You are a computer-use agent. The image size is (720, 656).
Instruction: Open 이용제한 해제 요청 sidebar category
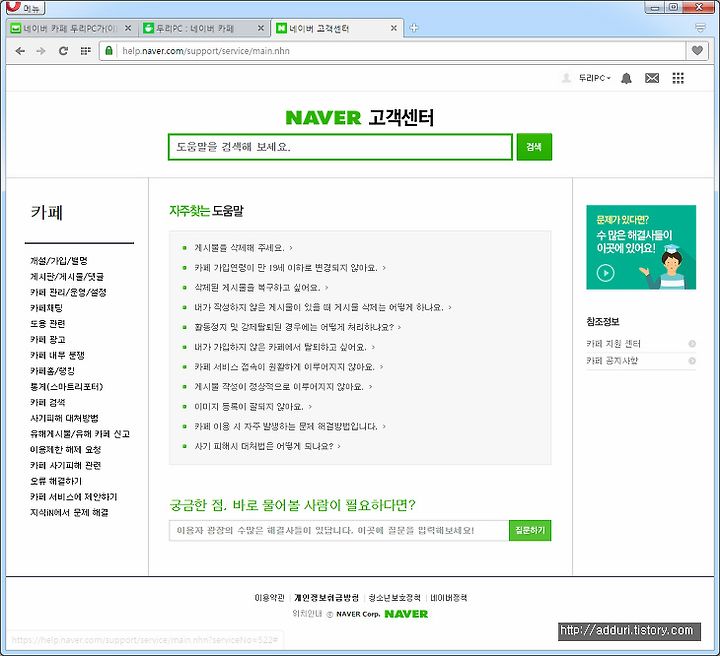pyautogui.click(x=65, y=449)
